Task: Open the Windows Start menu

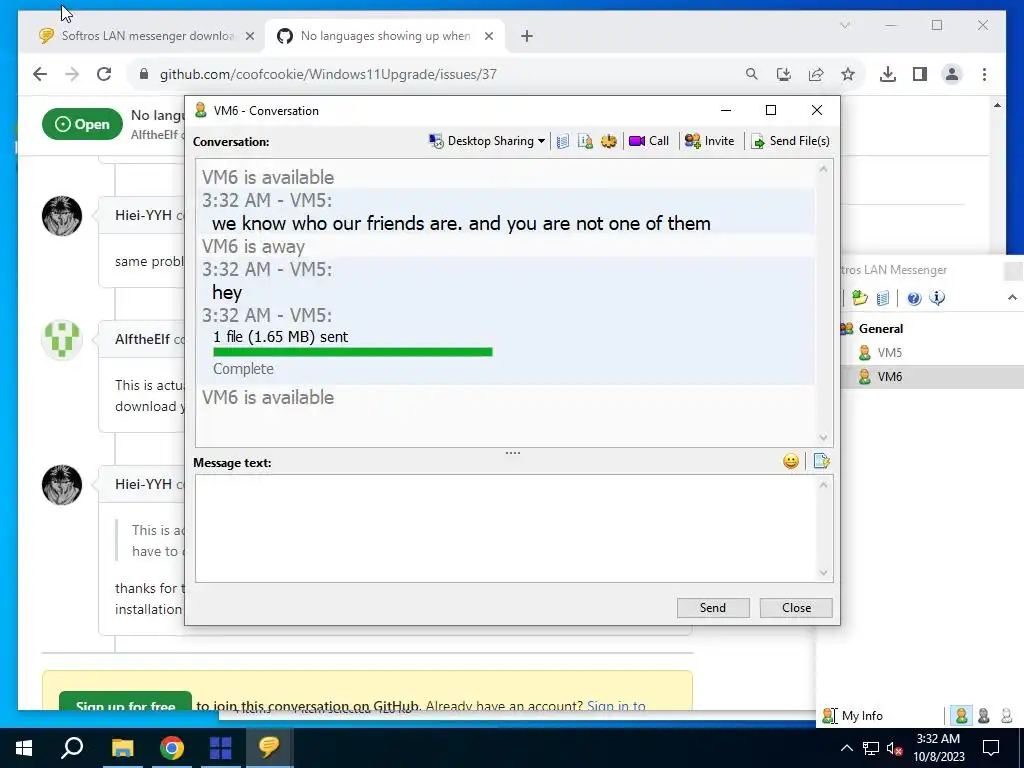Action: [x=24, y=748]
